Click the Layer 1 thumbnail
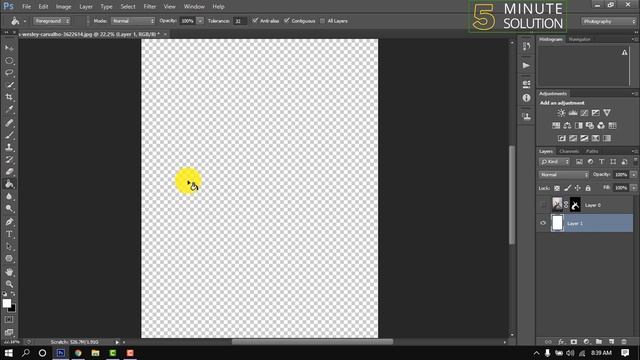The image size is (640, 360). 557,223
